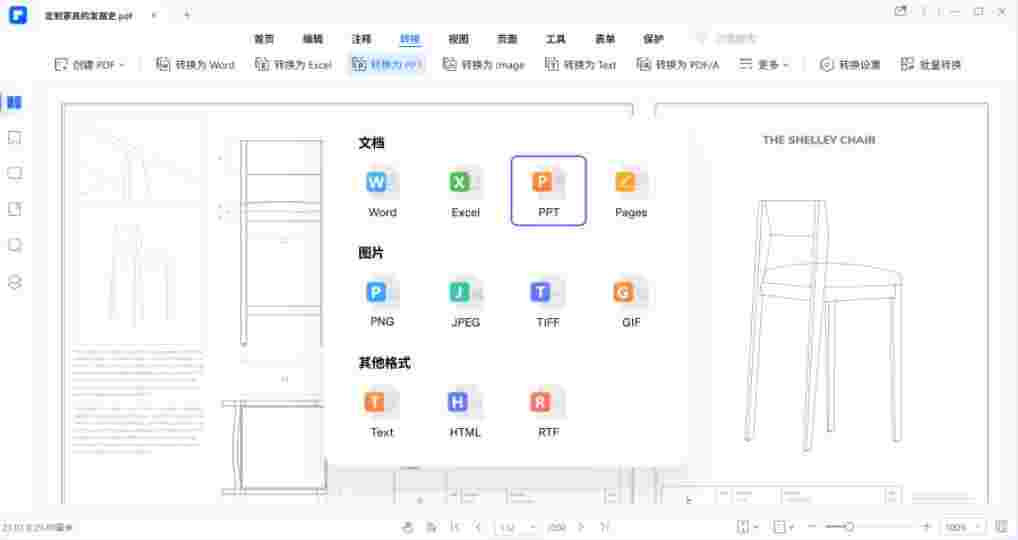Click 转换为 PPT button
Image resolution: width=1018 pixels, height=540 pixels.
388,64
